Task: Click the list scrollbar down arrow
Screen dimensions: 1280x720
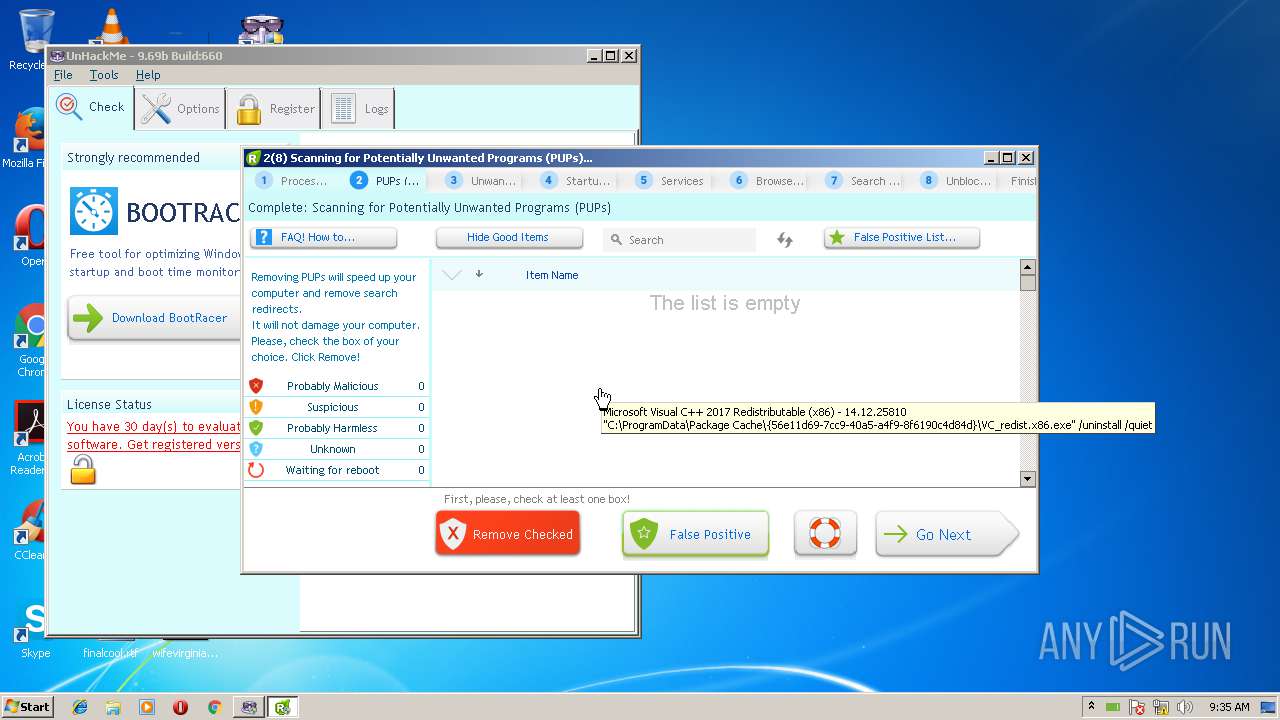Action: pyautogui.click(x=1027, y=479)
